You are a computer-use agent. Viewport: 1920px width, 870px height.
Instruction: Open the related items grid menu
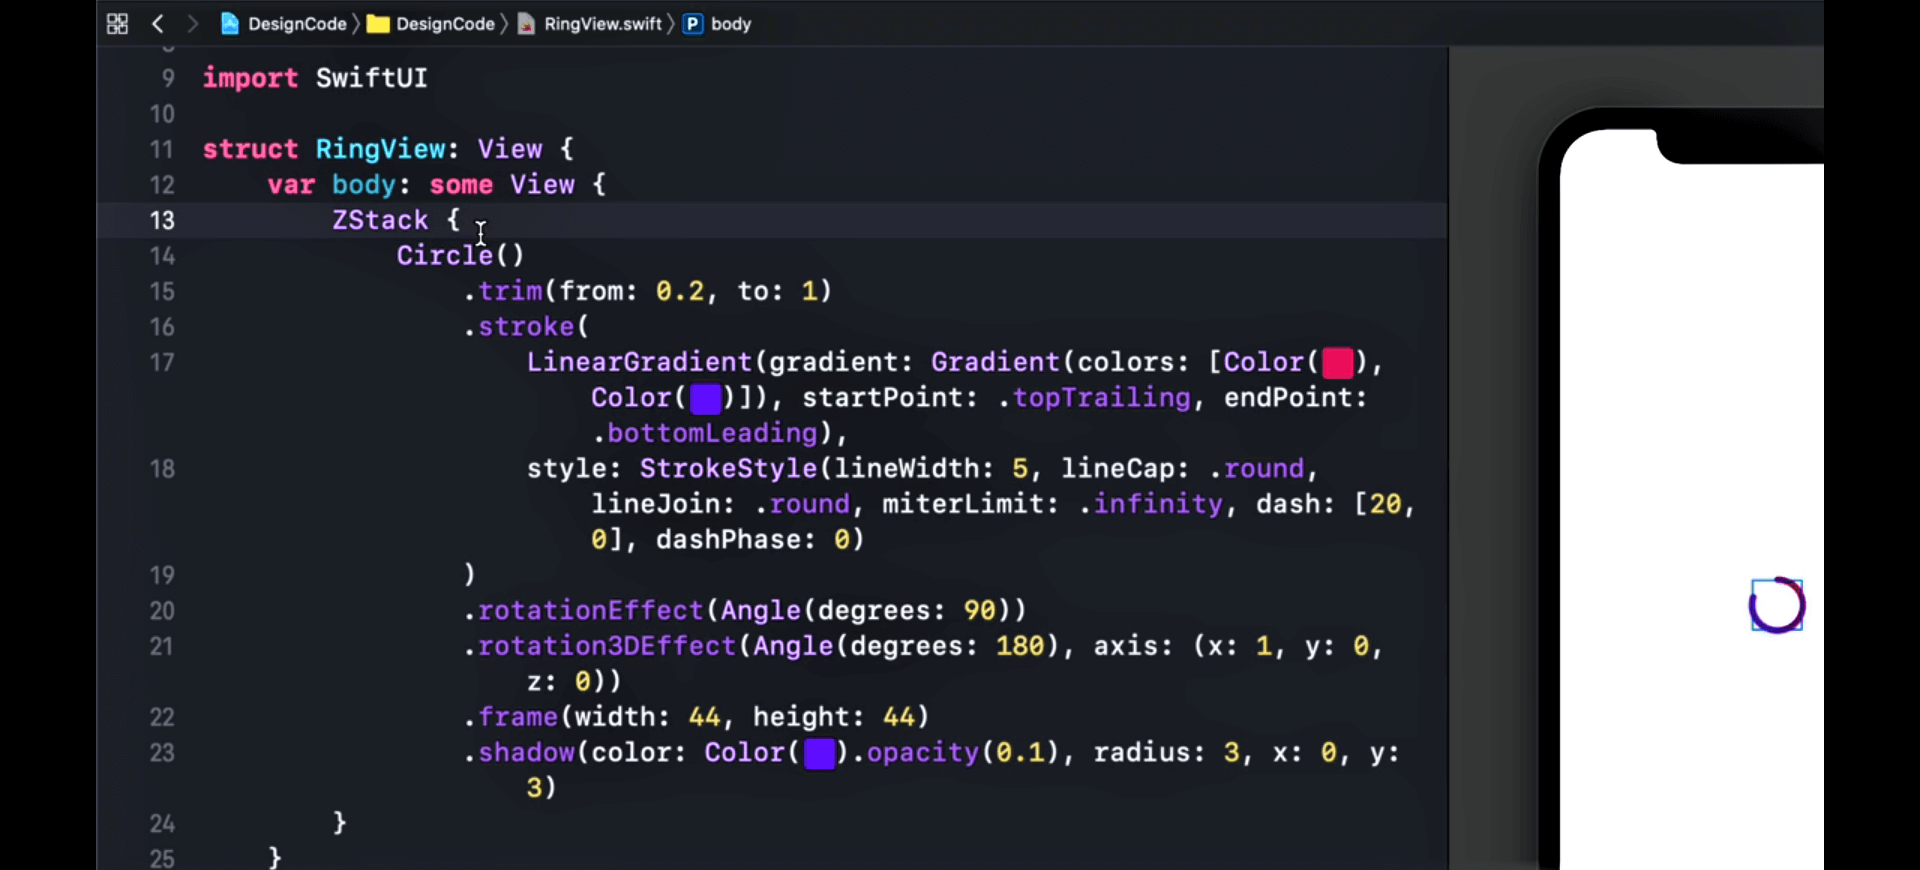[117, 24]
